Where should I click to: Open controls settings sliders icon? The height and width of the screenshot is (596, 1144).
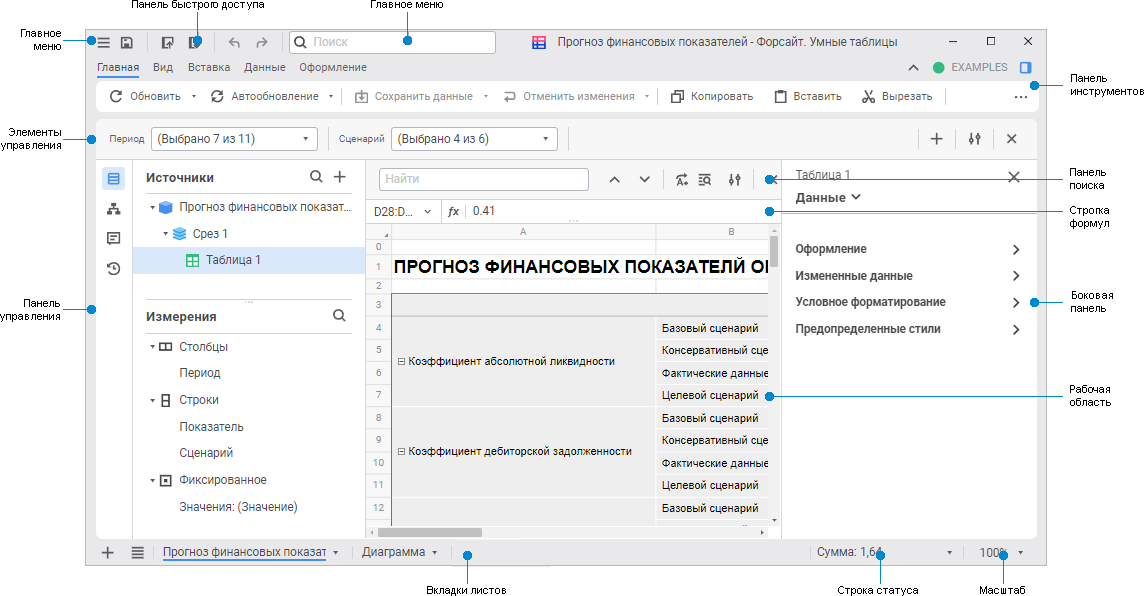975,139
